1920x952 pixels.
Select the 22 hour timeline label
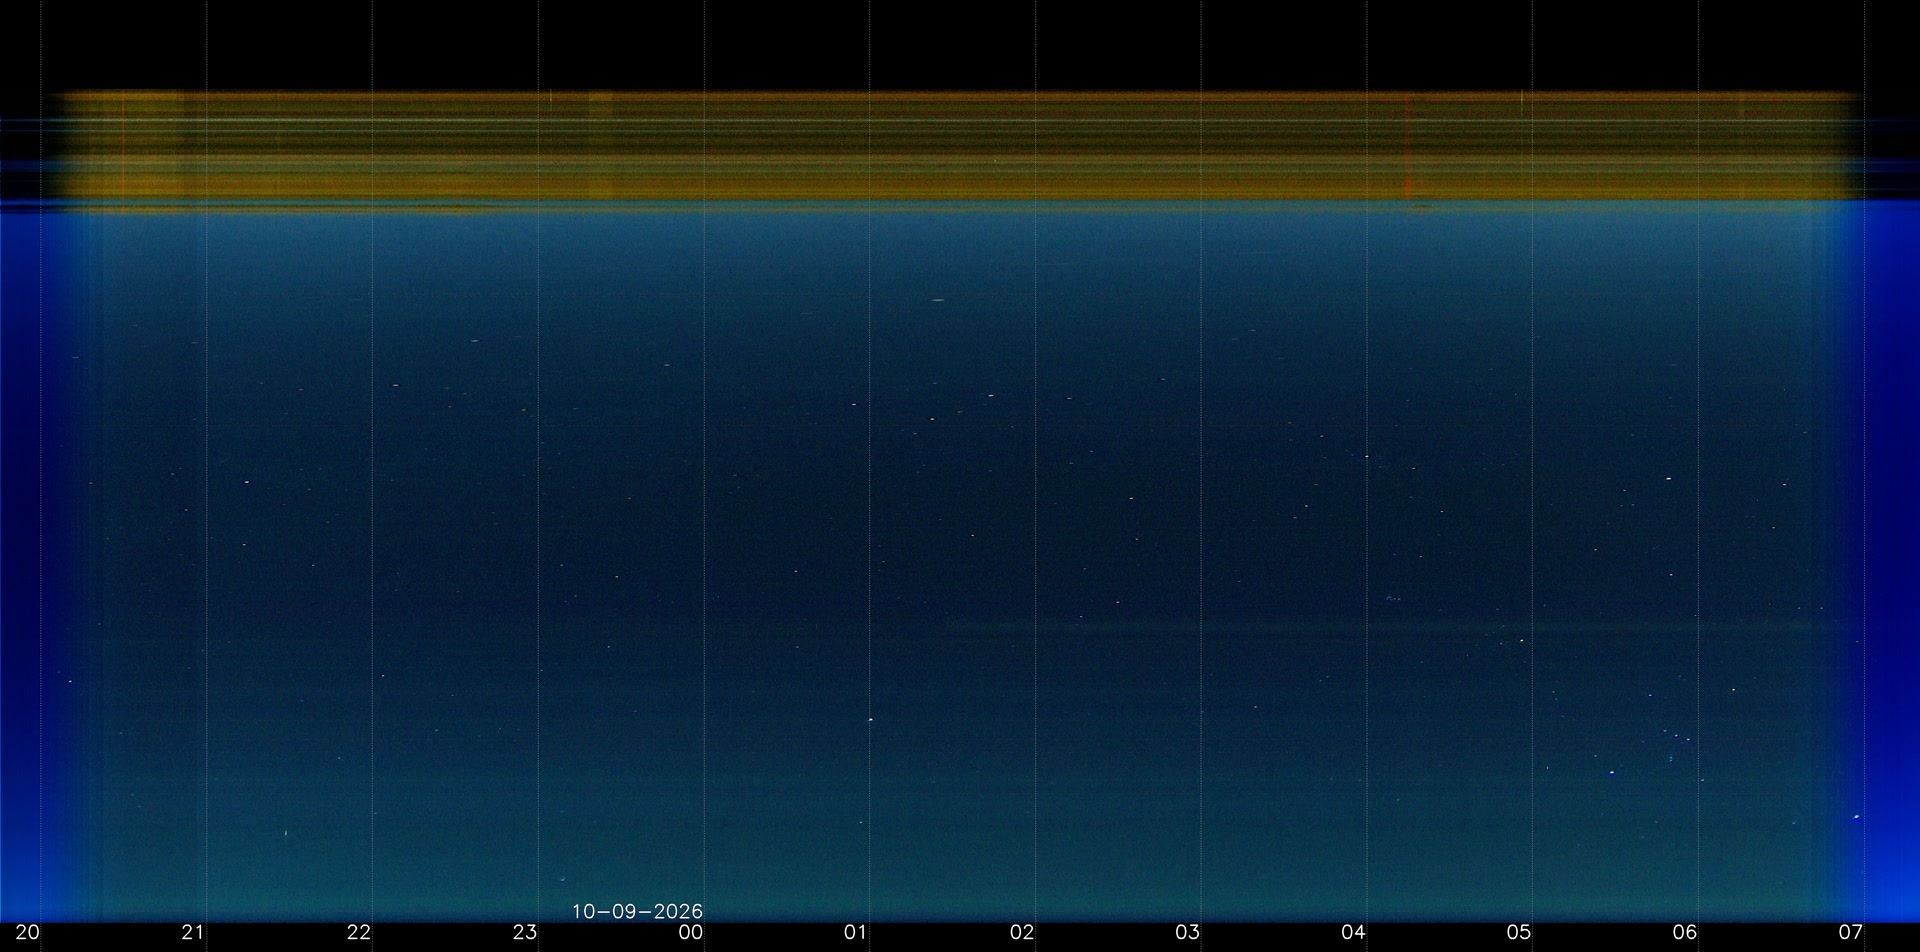click(x=359, y=933)
